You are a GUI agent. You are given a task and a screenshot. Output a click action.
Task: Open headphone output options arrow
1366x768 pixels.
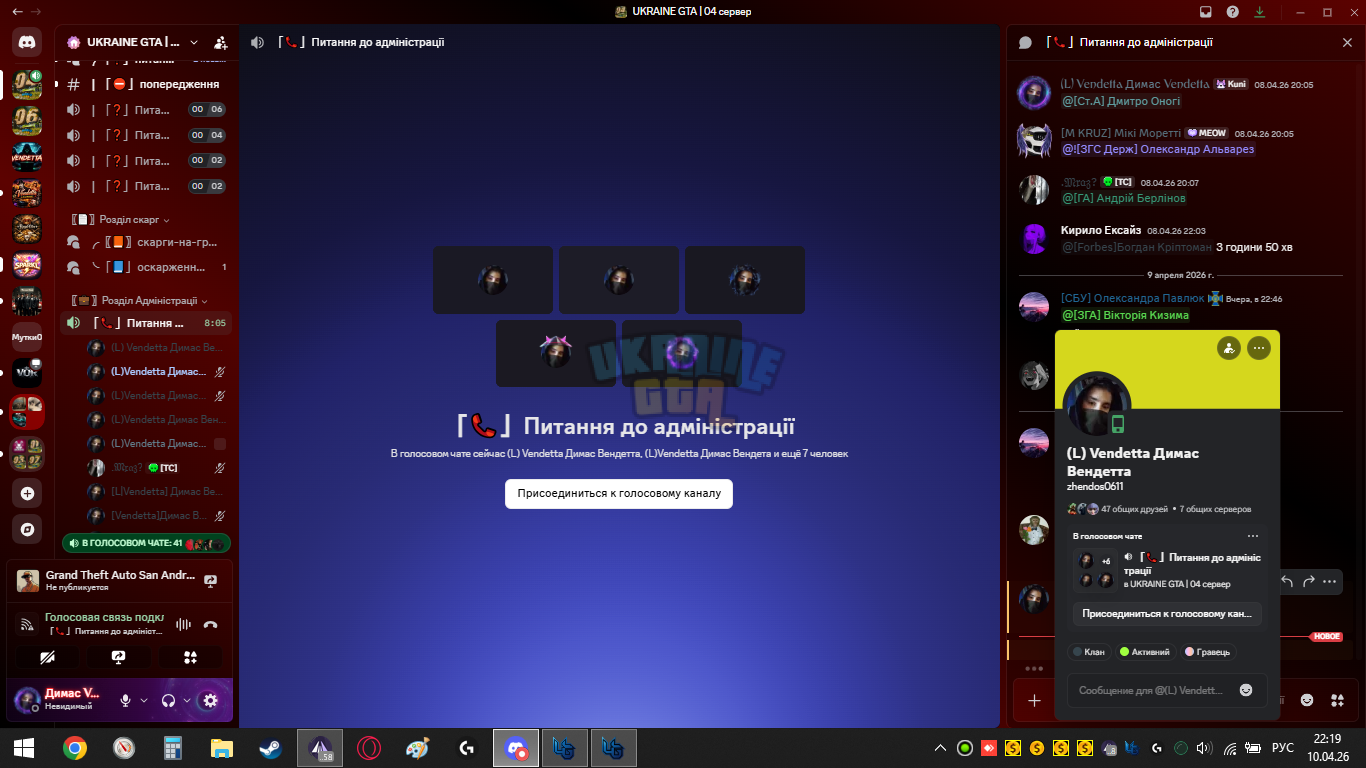[x=187, y=700]
